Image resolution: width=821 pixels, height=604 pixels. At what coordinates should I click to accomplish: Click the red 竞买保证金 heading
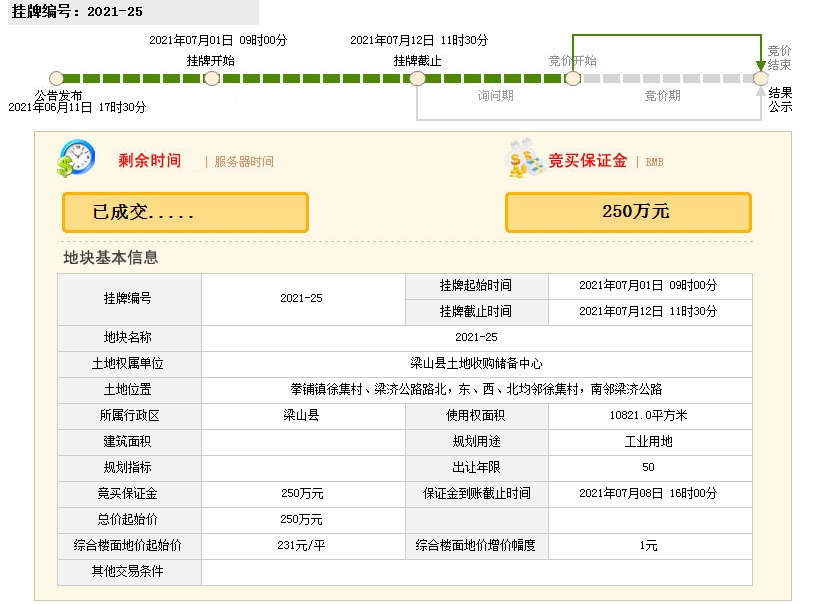click(x=587, y=160)
